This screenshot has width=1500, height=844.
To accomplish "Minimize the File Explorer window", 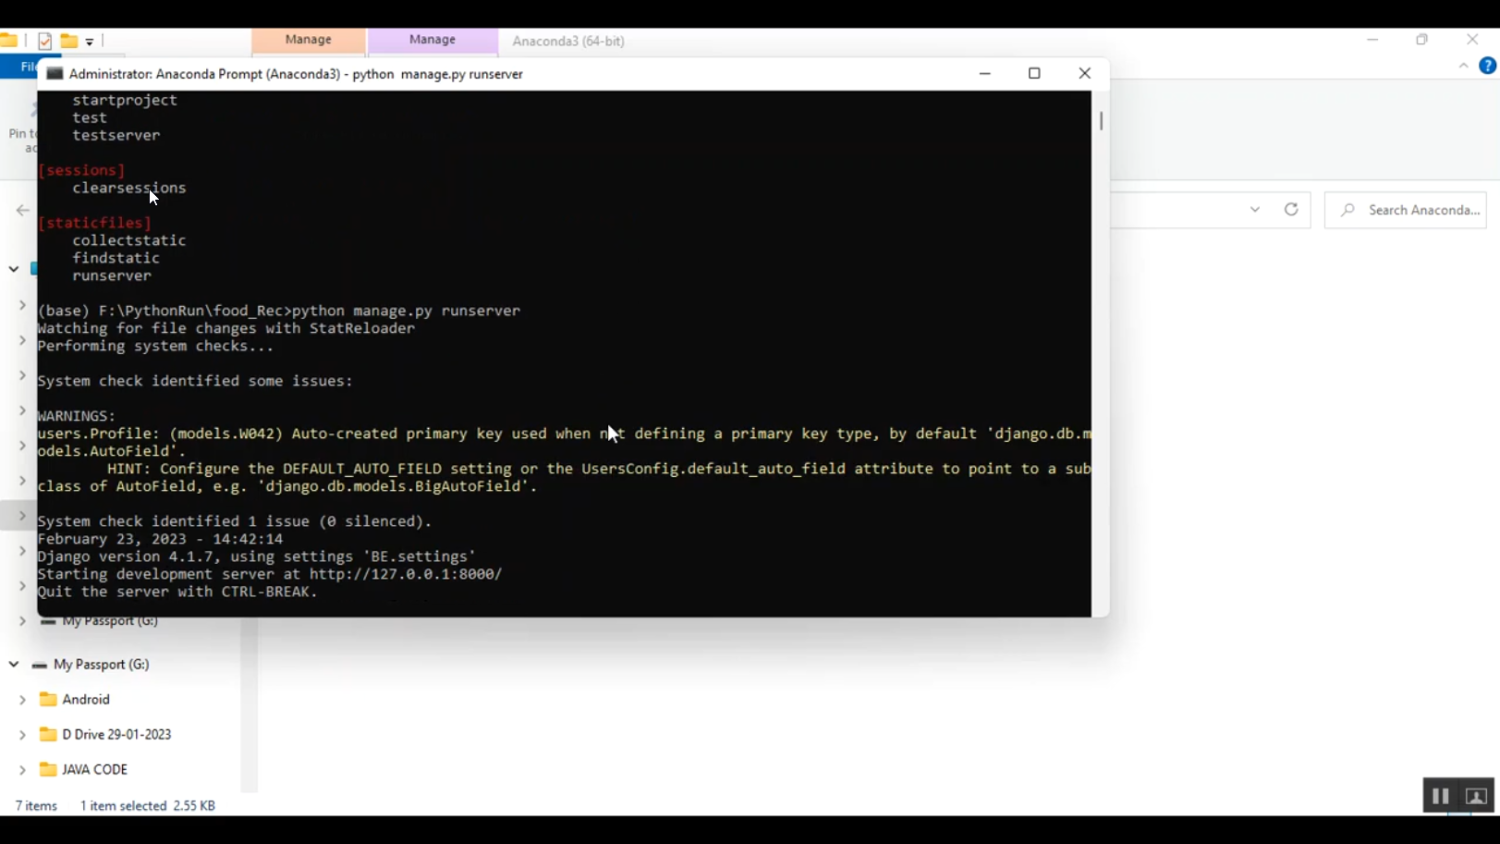I will click(1372, 40).
